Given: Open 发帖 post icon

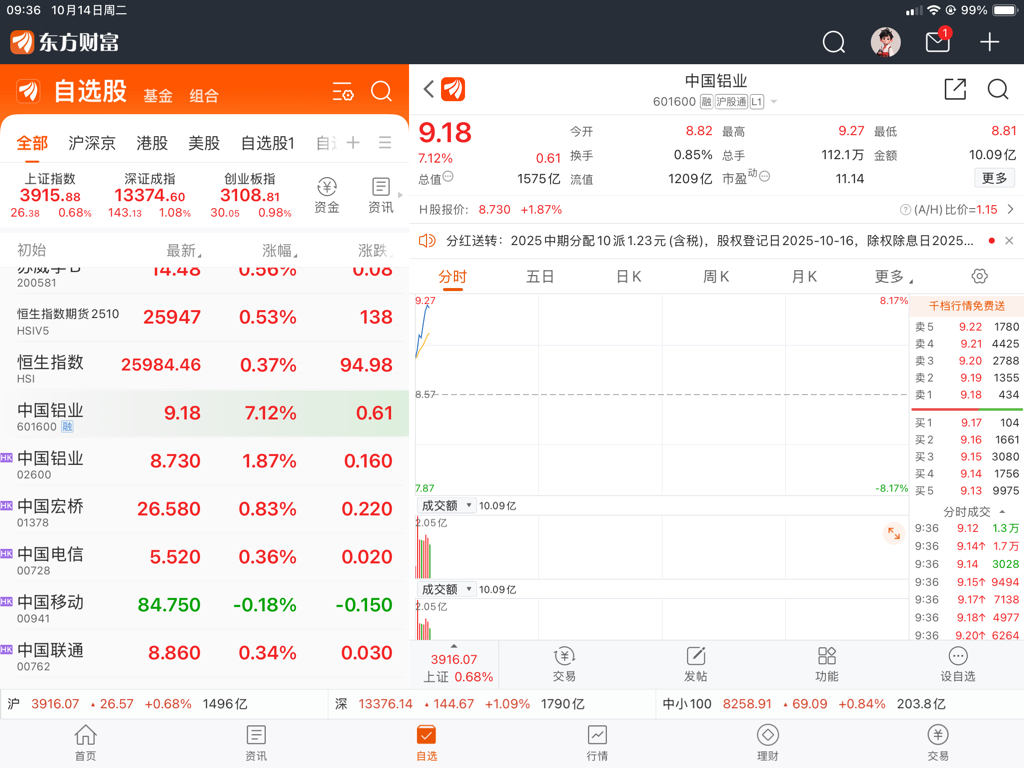Looking at the screenshot, I should coord(696,664).
